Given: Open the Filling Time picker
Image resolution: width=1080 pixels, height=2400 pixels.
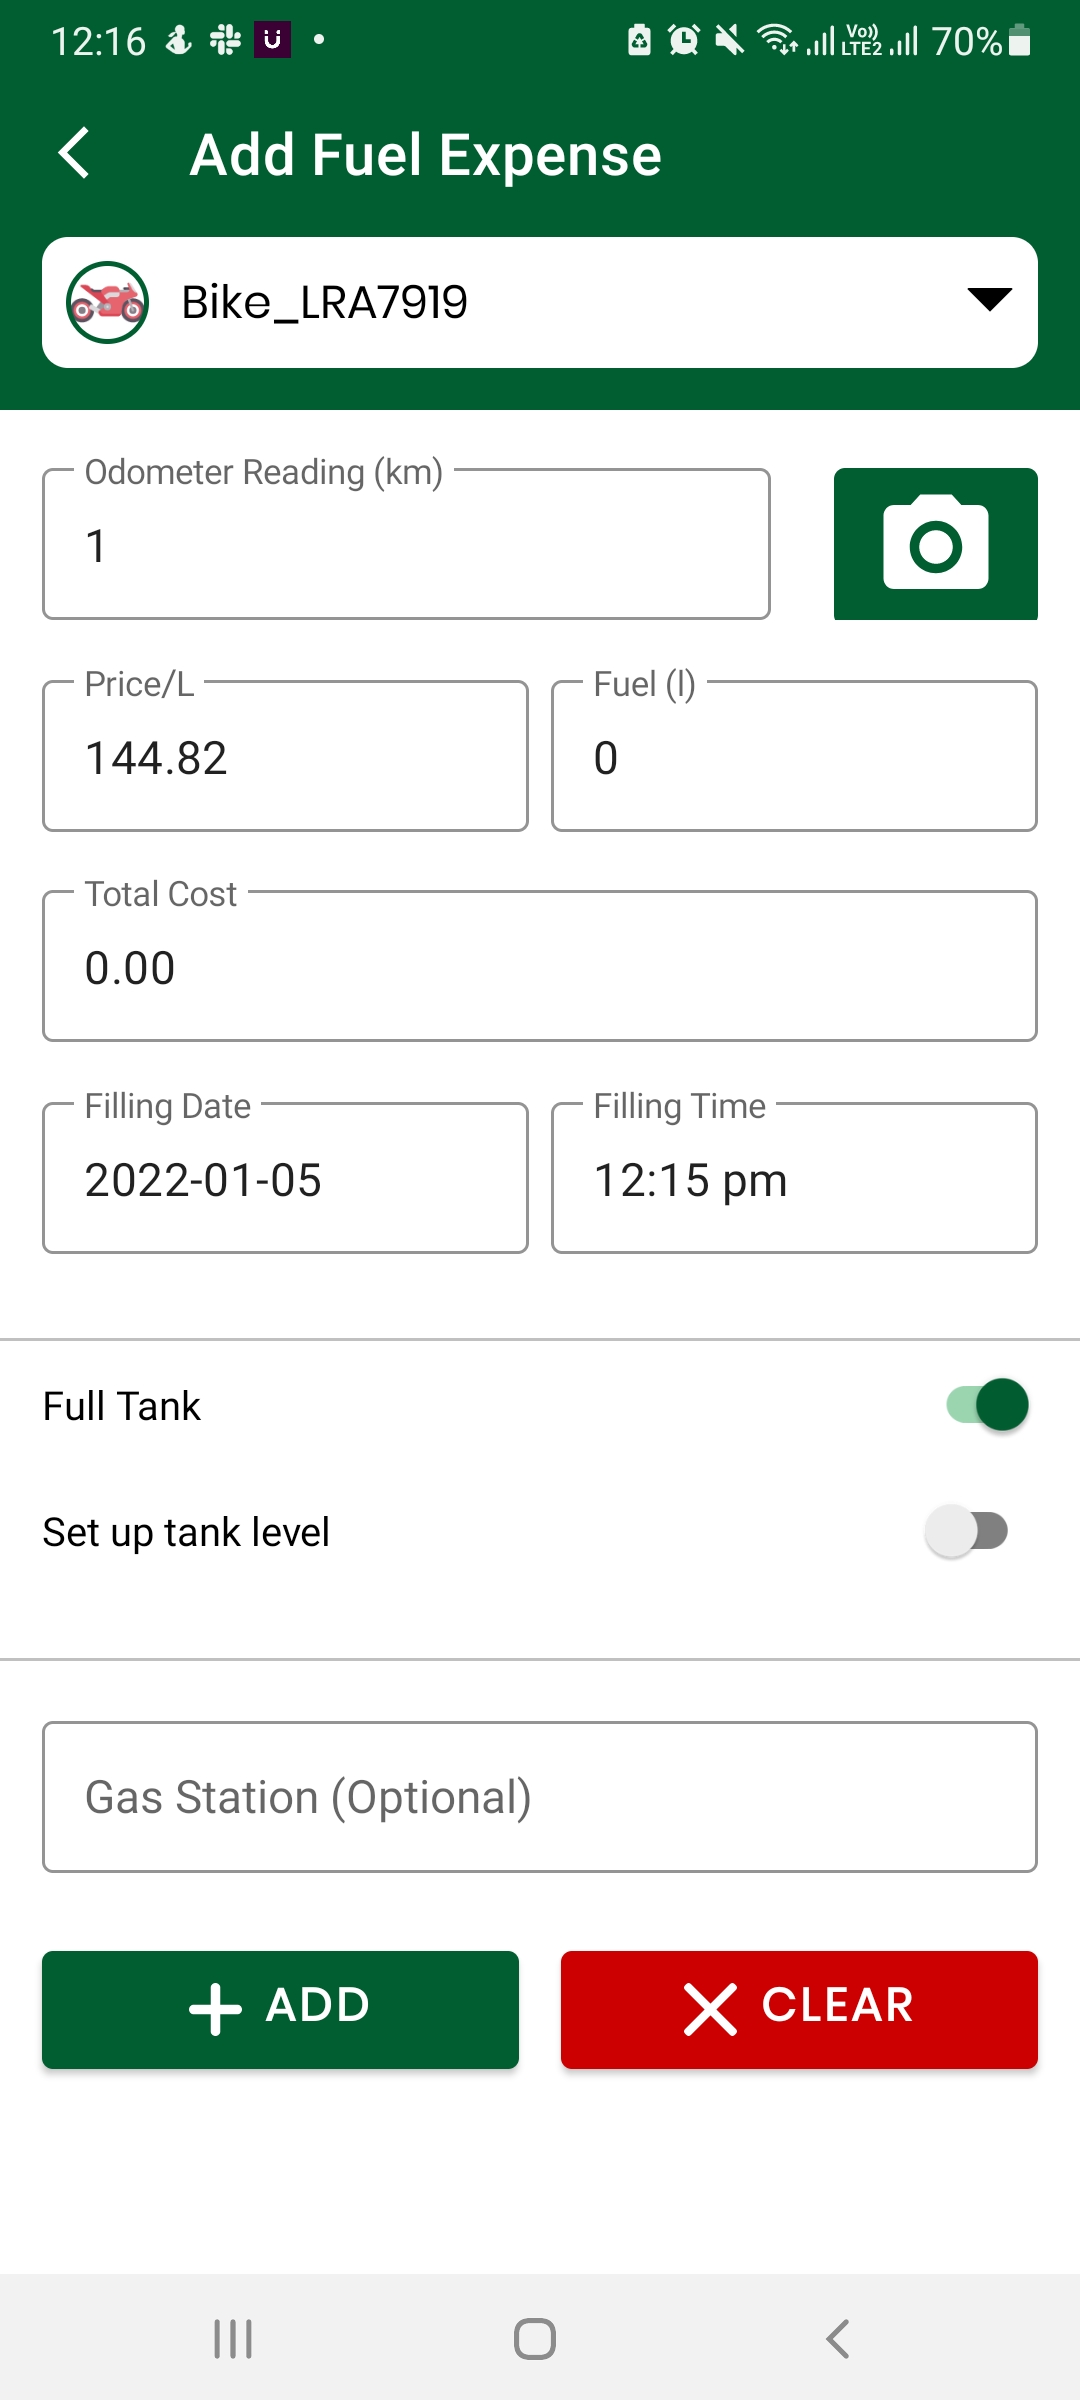Looking at the screenshot, I should 794,1178.
